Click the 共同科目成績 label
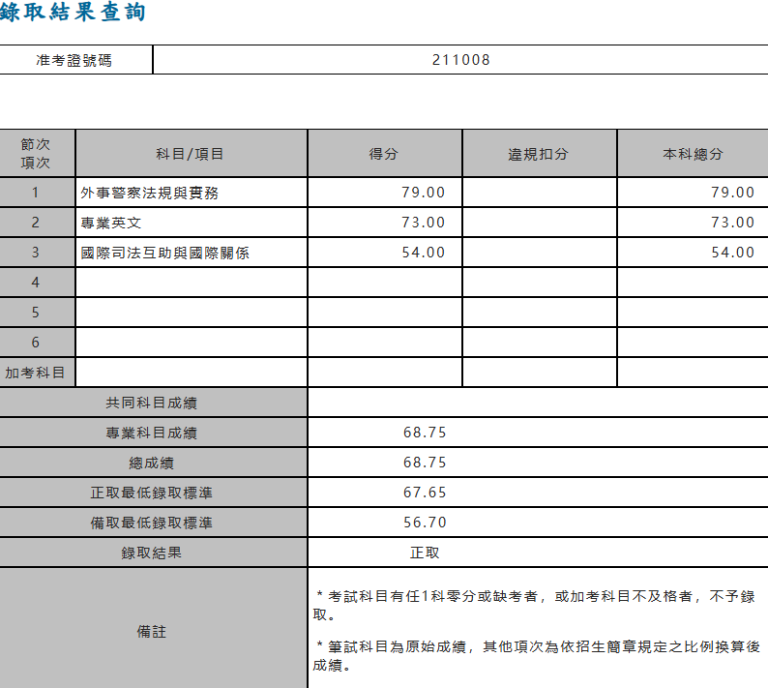This screenshot has width=768, height=688. [x=151, y=403]
